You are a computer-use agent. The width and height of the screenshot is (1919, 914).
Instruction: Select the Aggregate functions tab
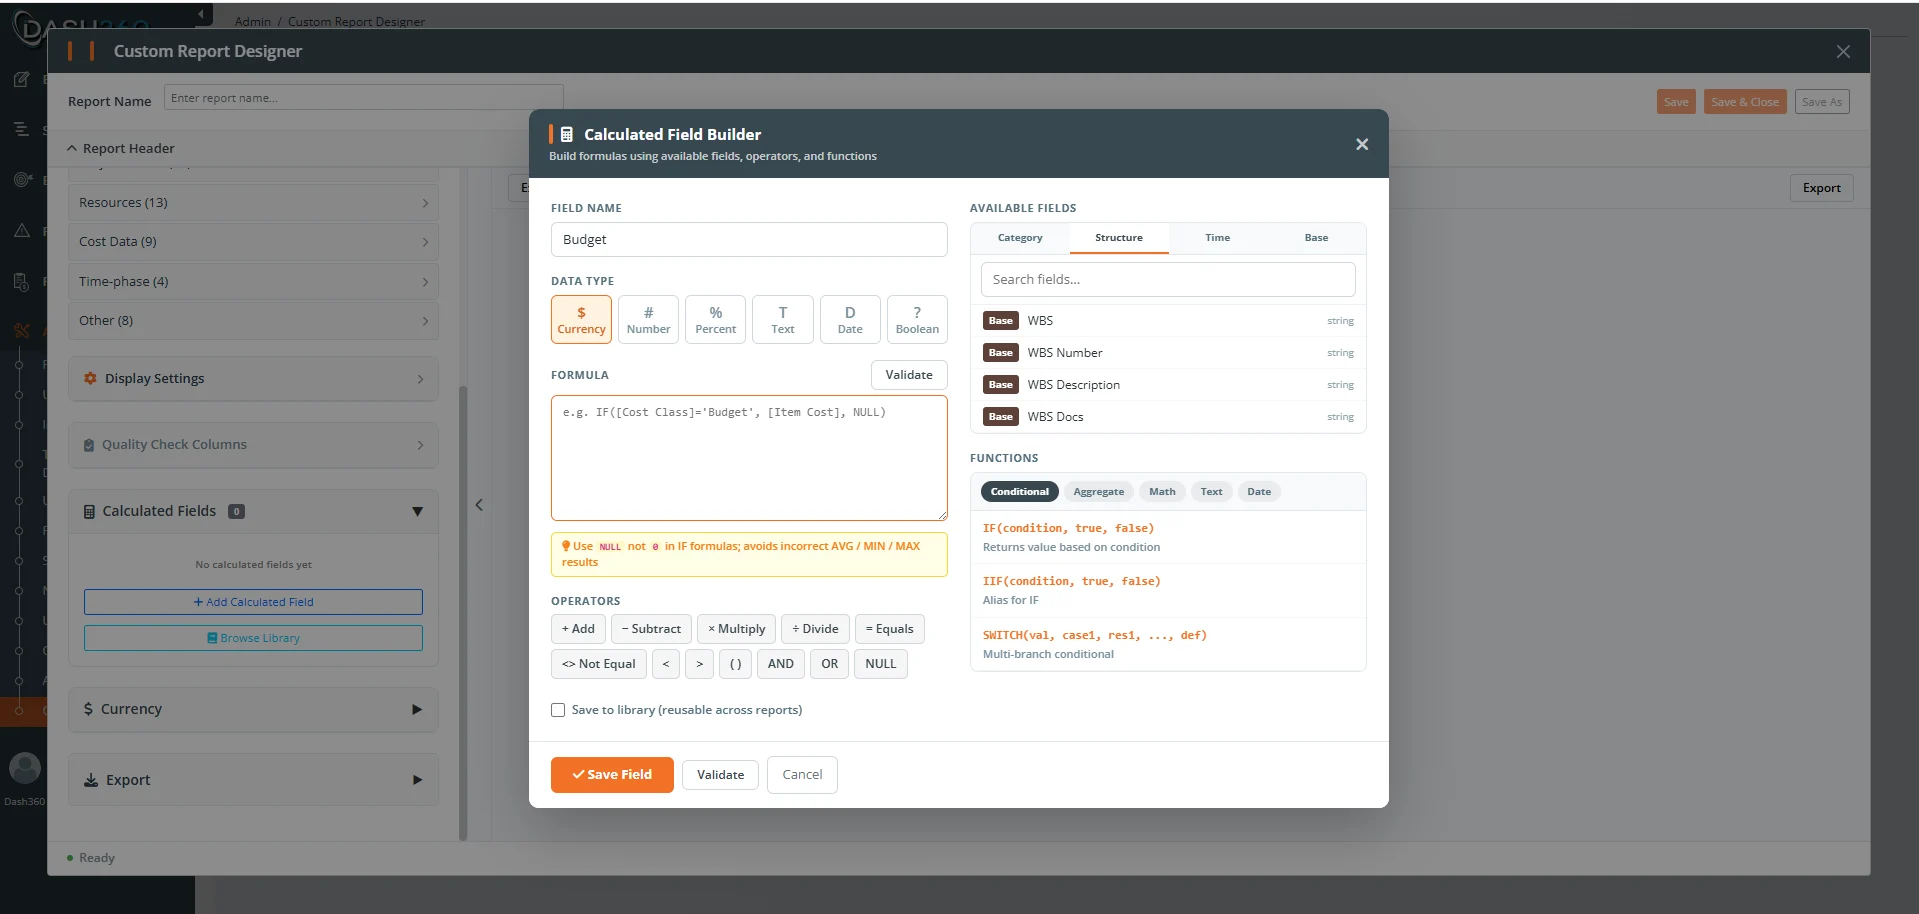[1098, 492]
